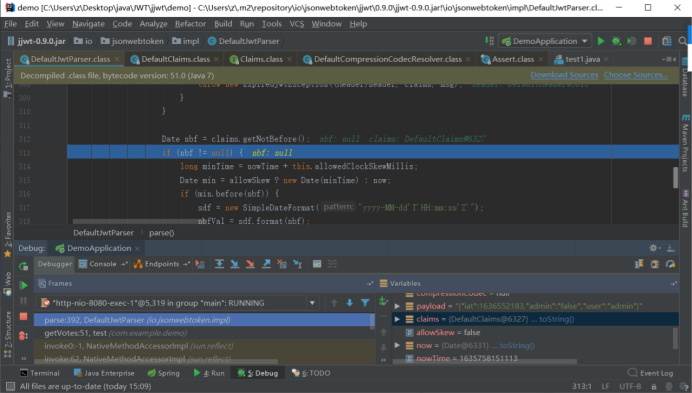
Task: Select the getVotes:51, test frame
Action: [x=204, y=333]
